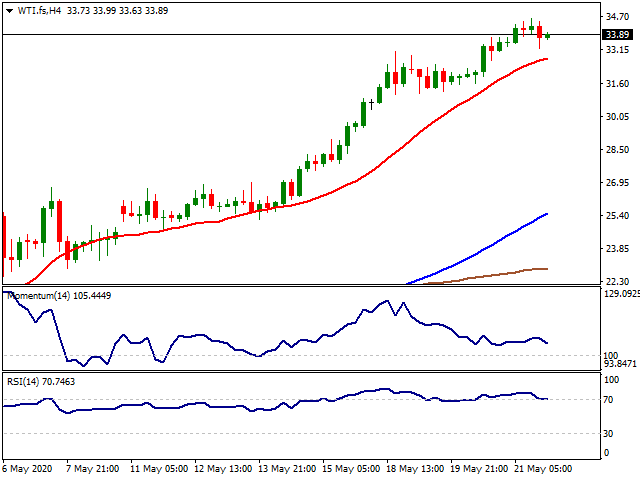
Task: Click the RSI 70 level label
Action: pyautogui.click(x=608, y=400)
